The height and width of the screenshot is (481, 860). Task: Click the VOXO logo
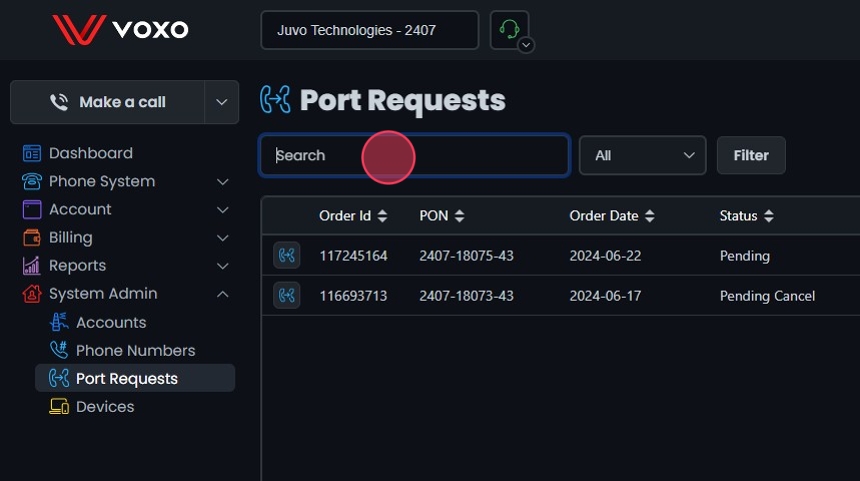[x=120, y=29]
